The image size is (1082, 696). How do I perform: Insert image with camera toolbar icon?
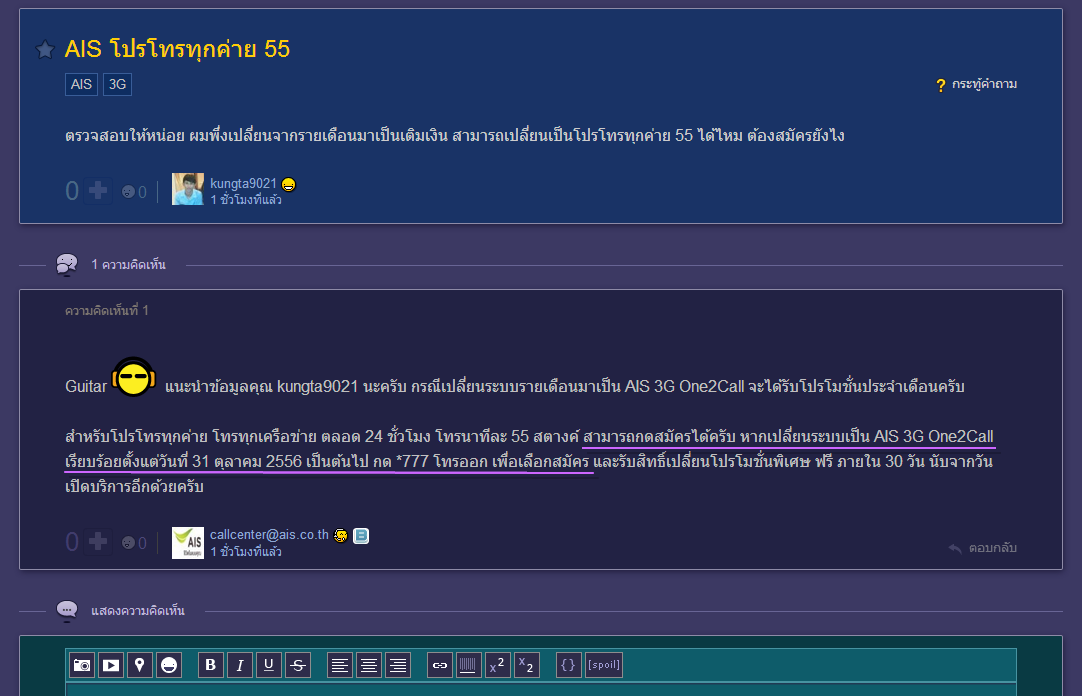tap(82, 665)
